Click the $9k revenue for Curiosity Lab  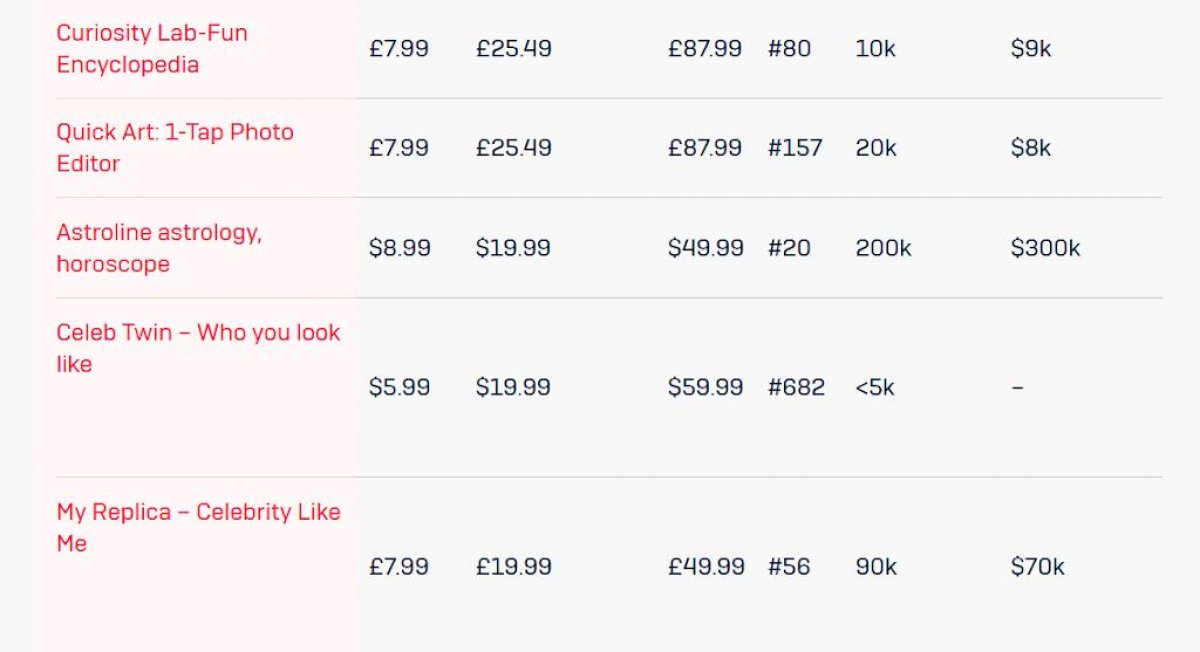(1030, 48)
